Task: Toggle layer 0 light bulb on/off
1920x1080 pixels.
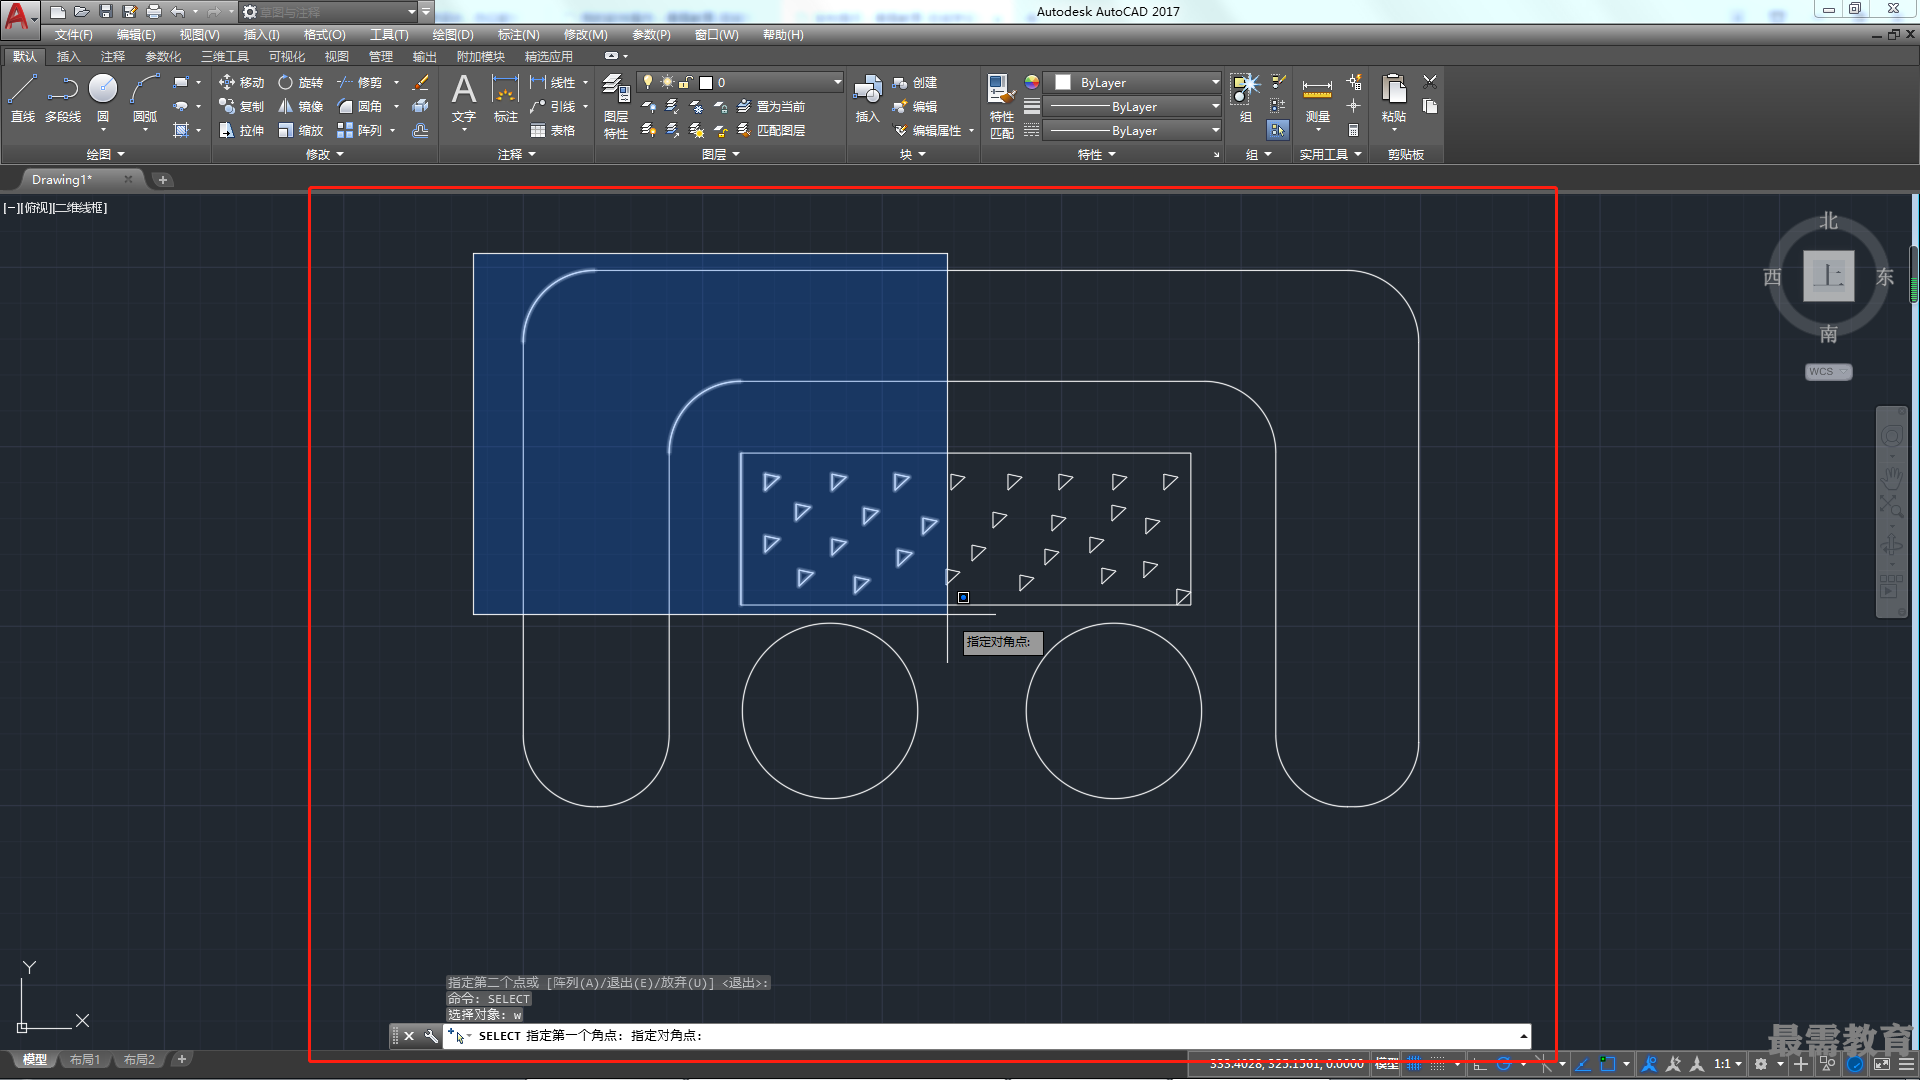Action: 648,82
